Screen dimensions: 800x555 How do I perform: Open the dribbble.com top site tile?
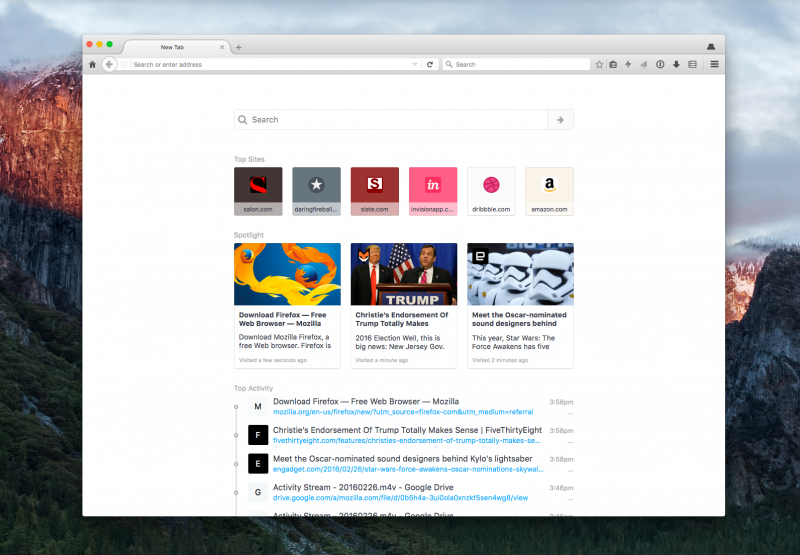(x=491, y=191)
